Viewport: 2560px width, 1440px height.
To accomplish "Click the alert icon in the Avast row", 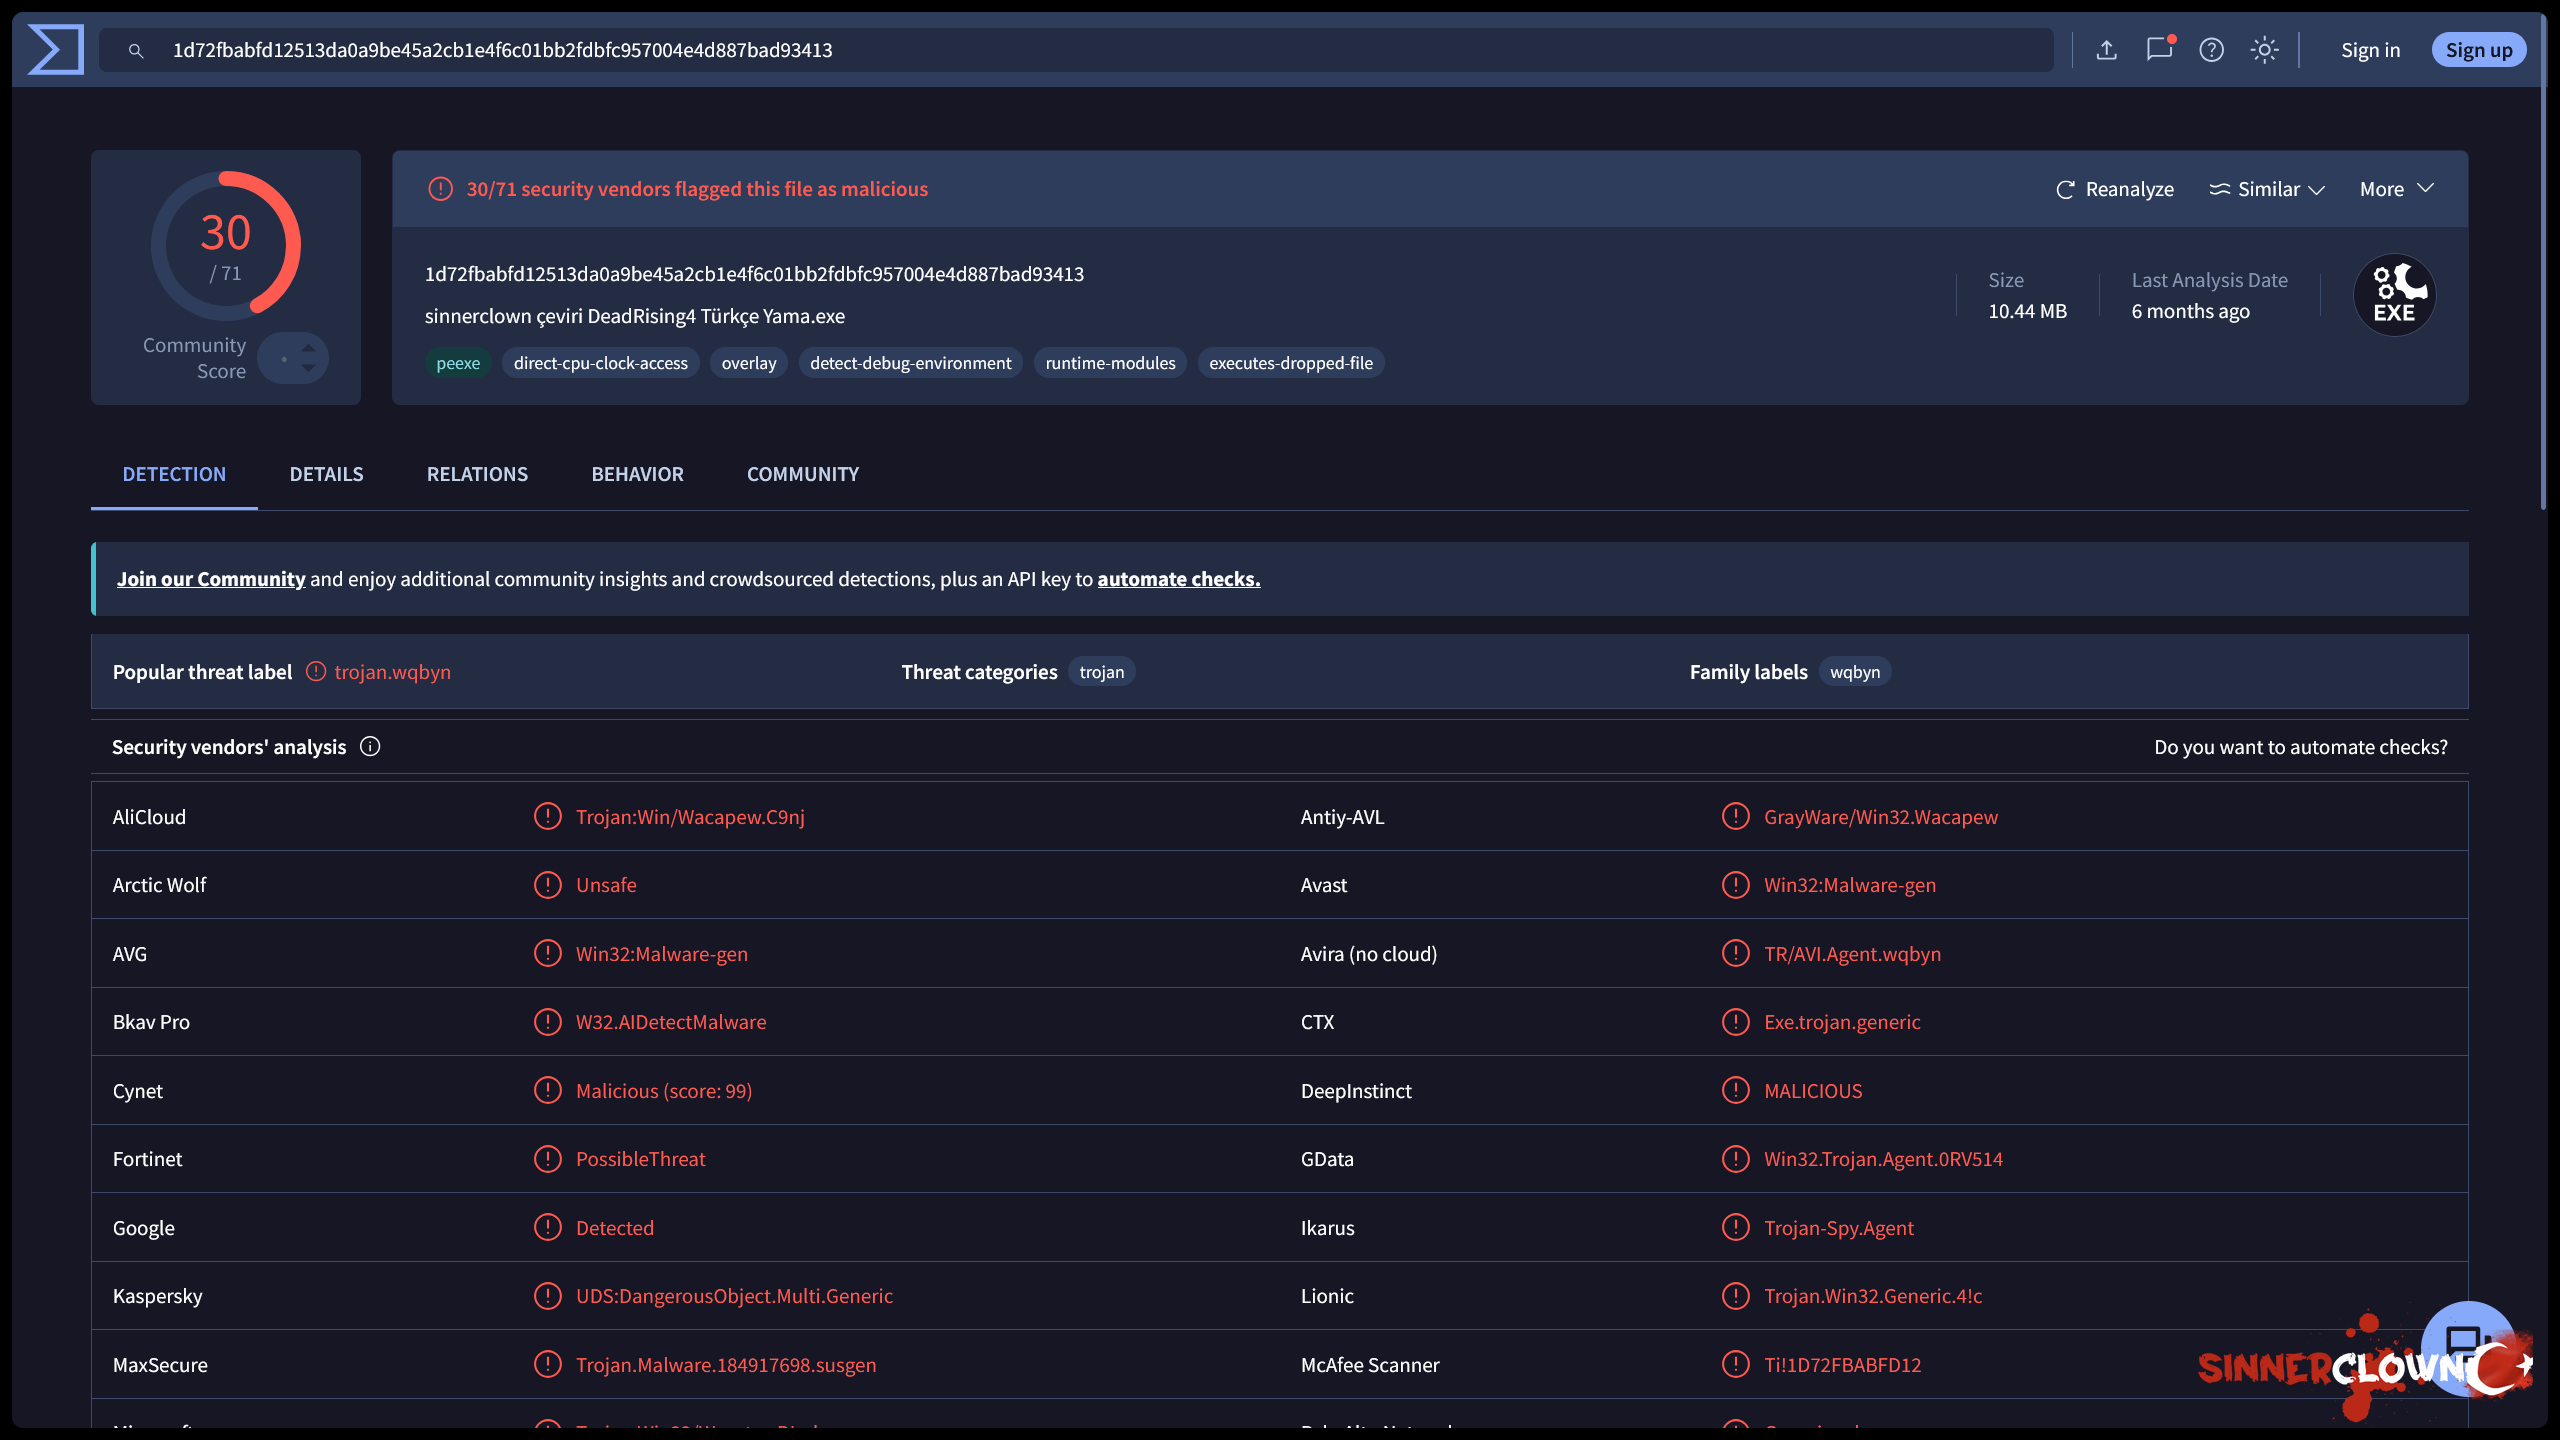I will coord(1736,885).
